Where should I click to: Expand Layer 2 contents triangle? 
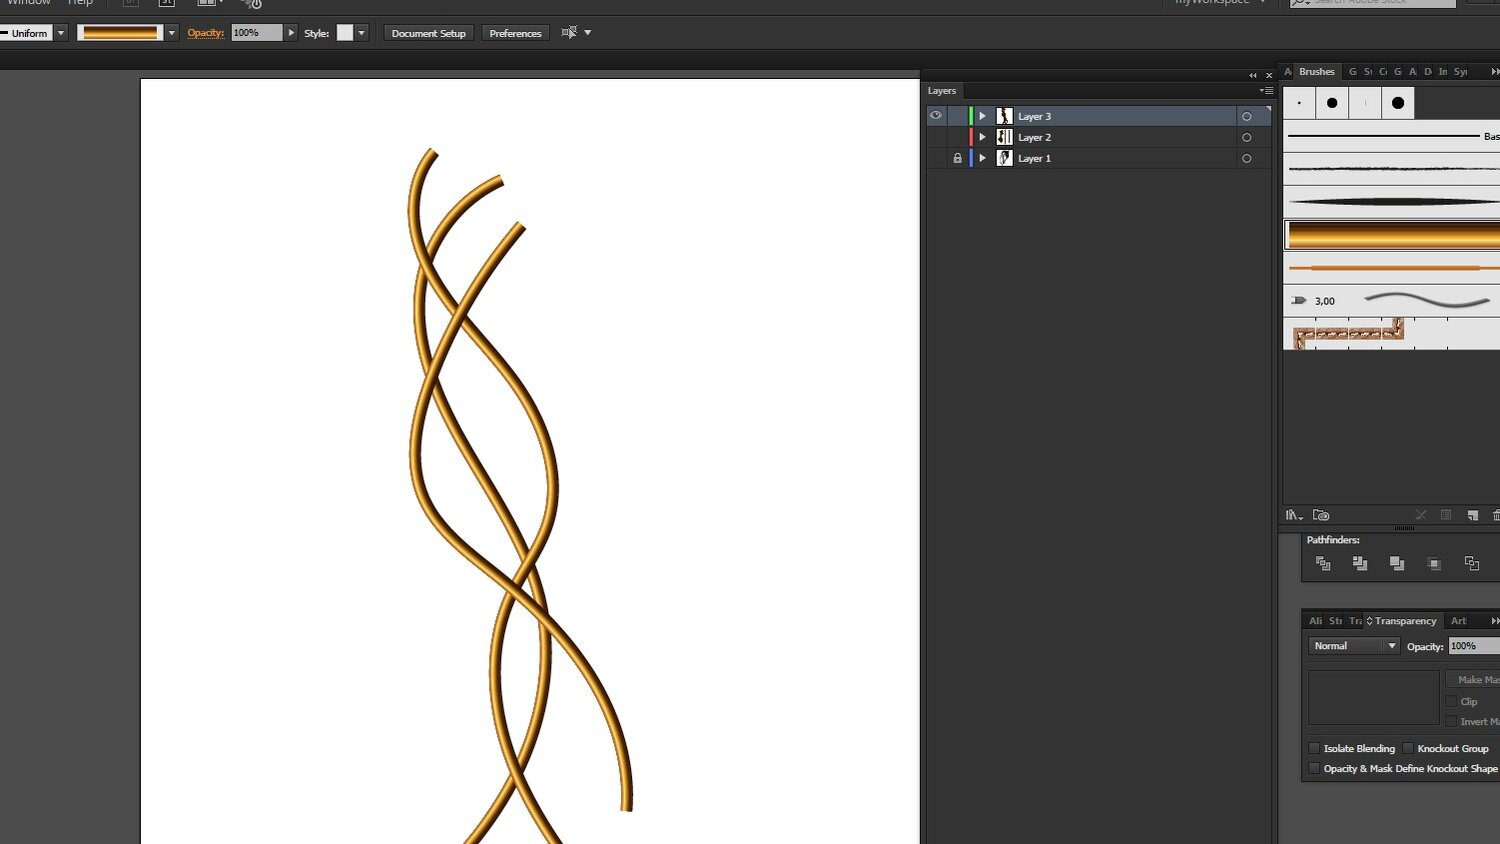[982, 137]
